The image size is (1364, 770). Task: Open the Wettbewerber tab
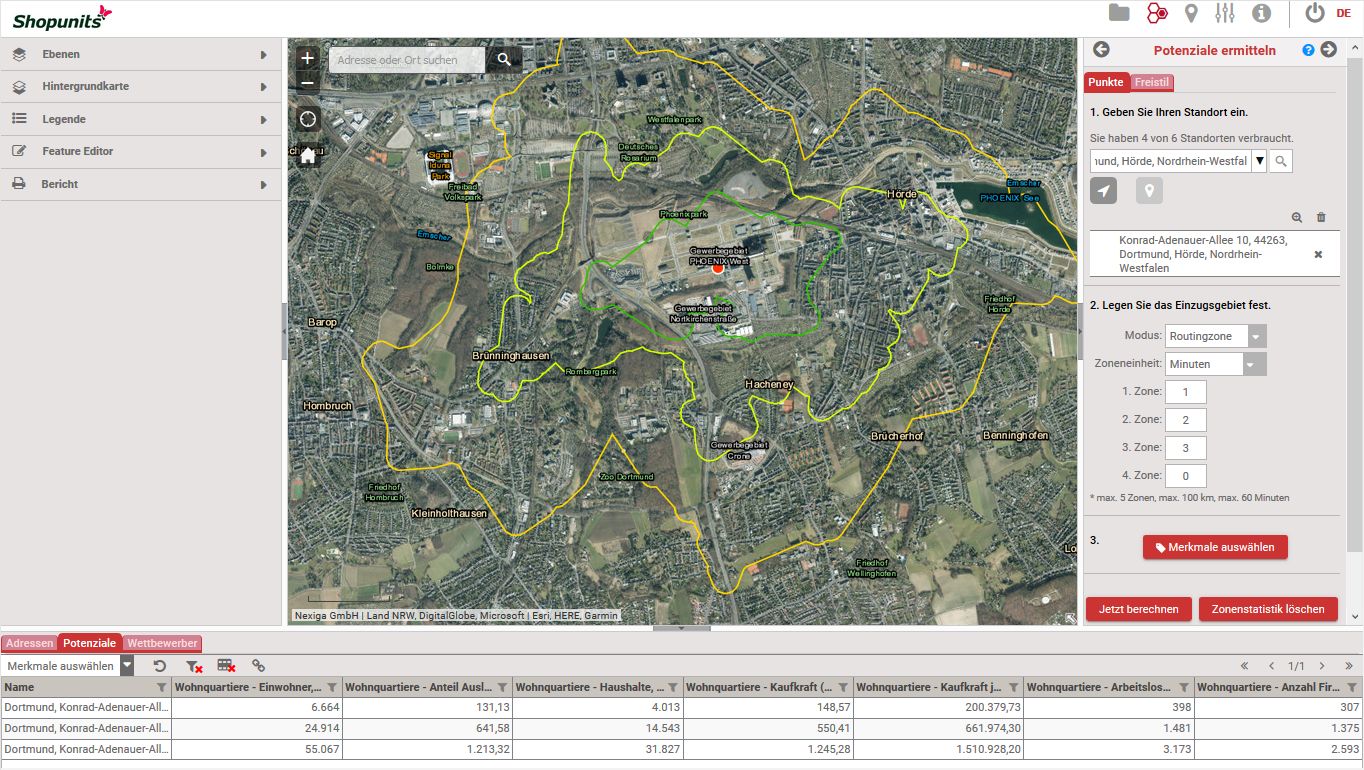coord(163,643)
